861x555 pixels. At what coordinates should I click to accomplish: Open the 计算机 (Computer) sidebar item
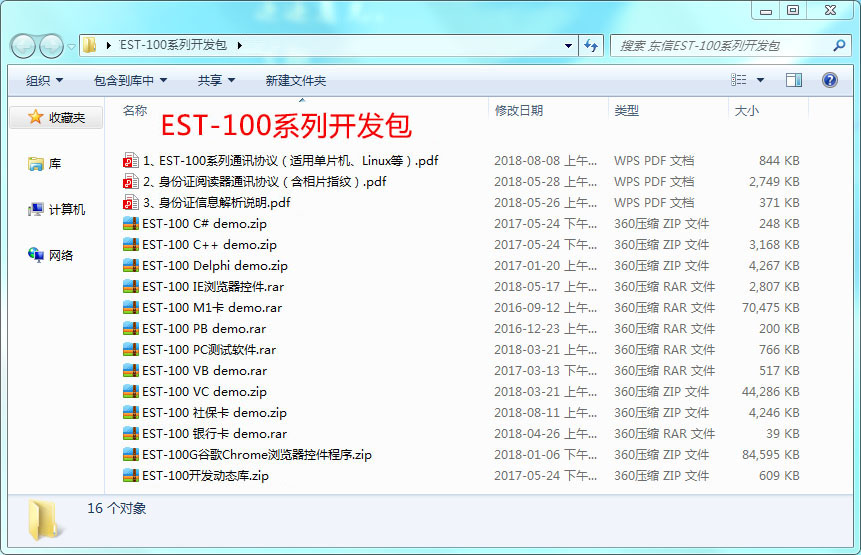pyautogui.click(x=57, y=210)
